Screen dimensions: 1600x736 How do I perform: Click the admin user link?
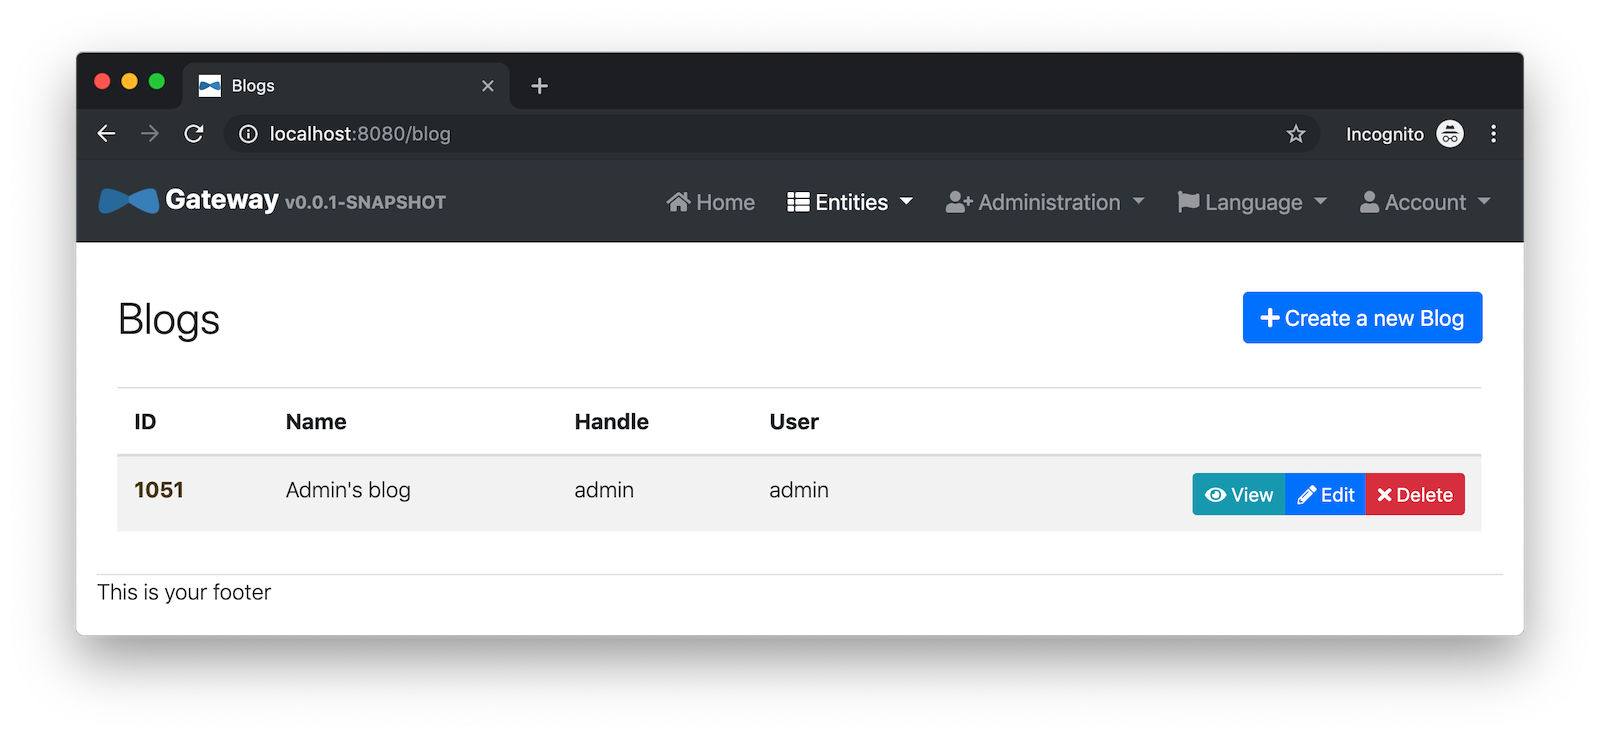click(798, 490)
